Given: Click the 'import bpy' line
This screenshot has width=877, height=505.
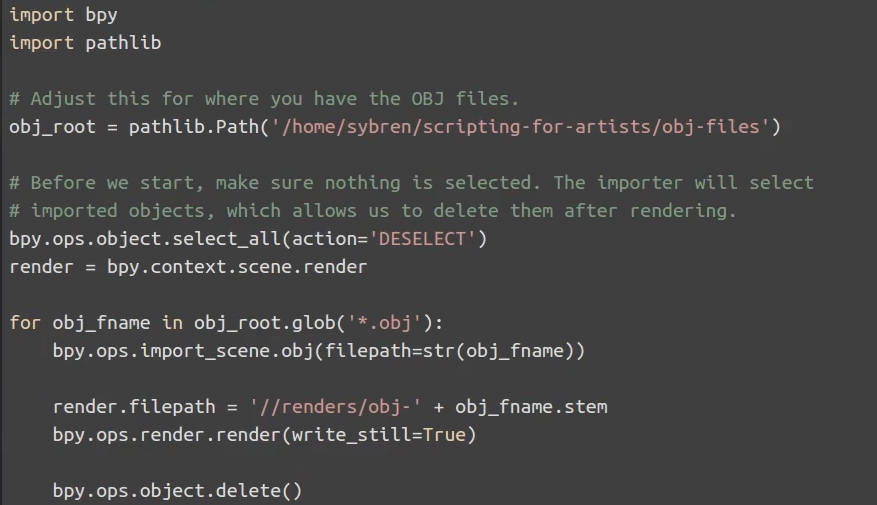Looking at the screenshot, I should [x=63, y=15].
